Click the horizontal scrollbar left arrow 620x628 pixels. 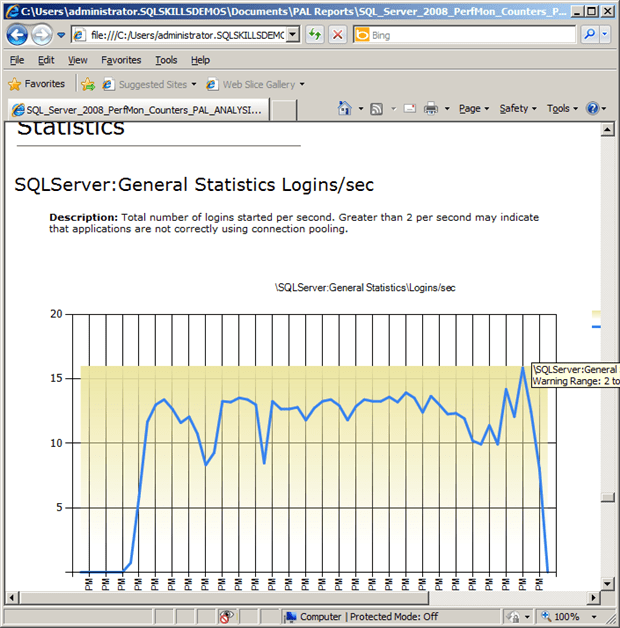click(12, 598)
